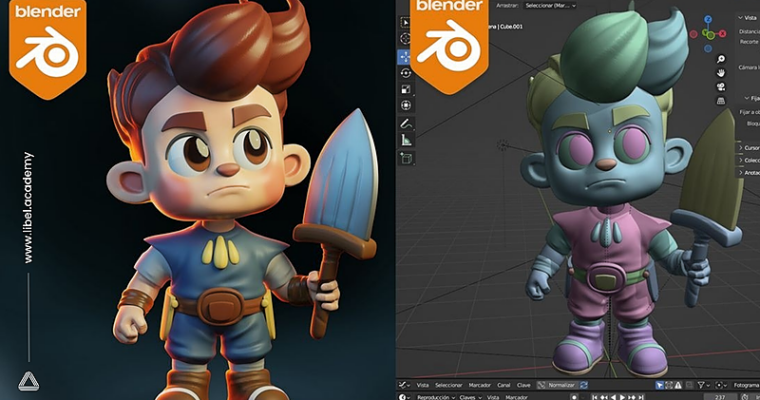The height and width of the screenshot is (400, 760).
Task: Toggle the Normalizar button
Action: (x=557, y=385)
